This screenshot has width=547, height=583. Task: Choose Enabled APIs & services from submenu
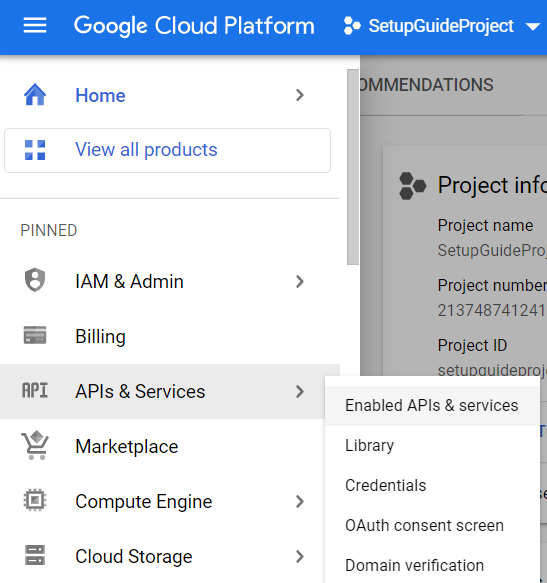click(432, 406)
